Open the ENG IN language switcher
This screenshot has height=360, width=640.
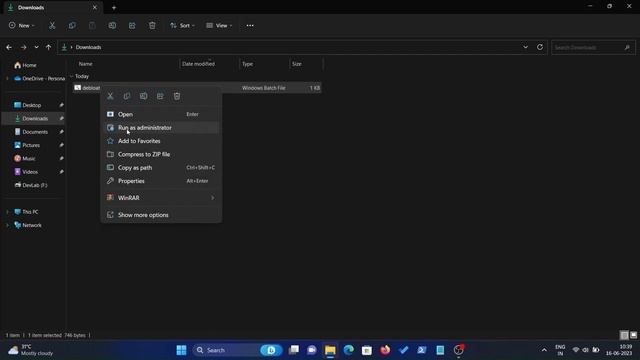(x=560, y=350)
